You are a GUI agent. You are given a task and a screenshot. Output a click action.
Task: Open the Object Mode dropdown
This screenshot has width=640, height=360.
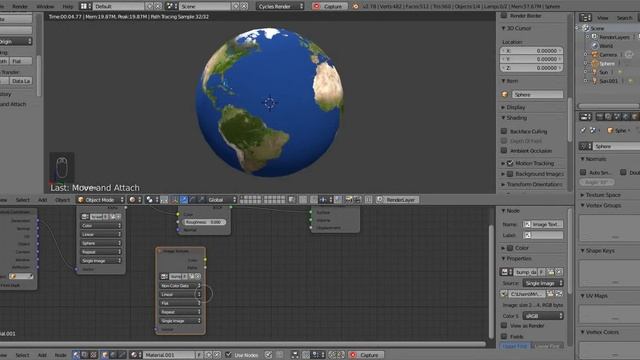pos(100,200)
